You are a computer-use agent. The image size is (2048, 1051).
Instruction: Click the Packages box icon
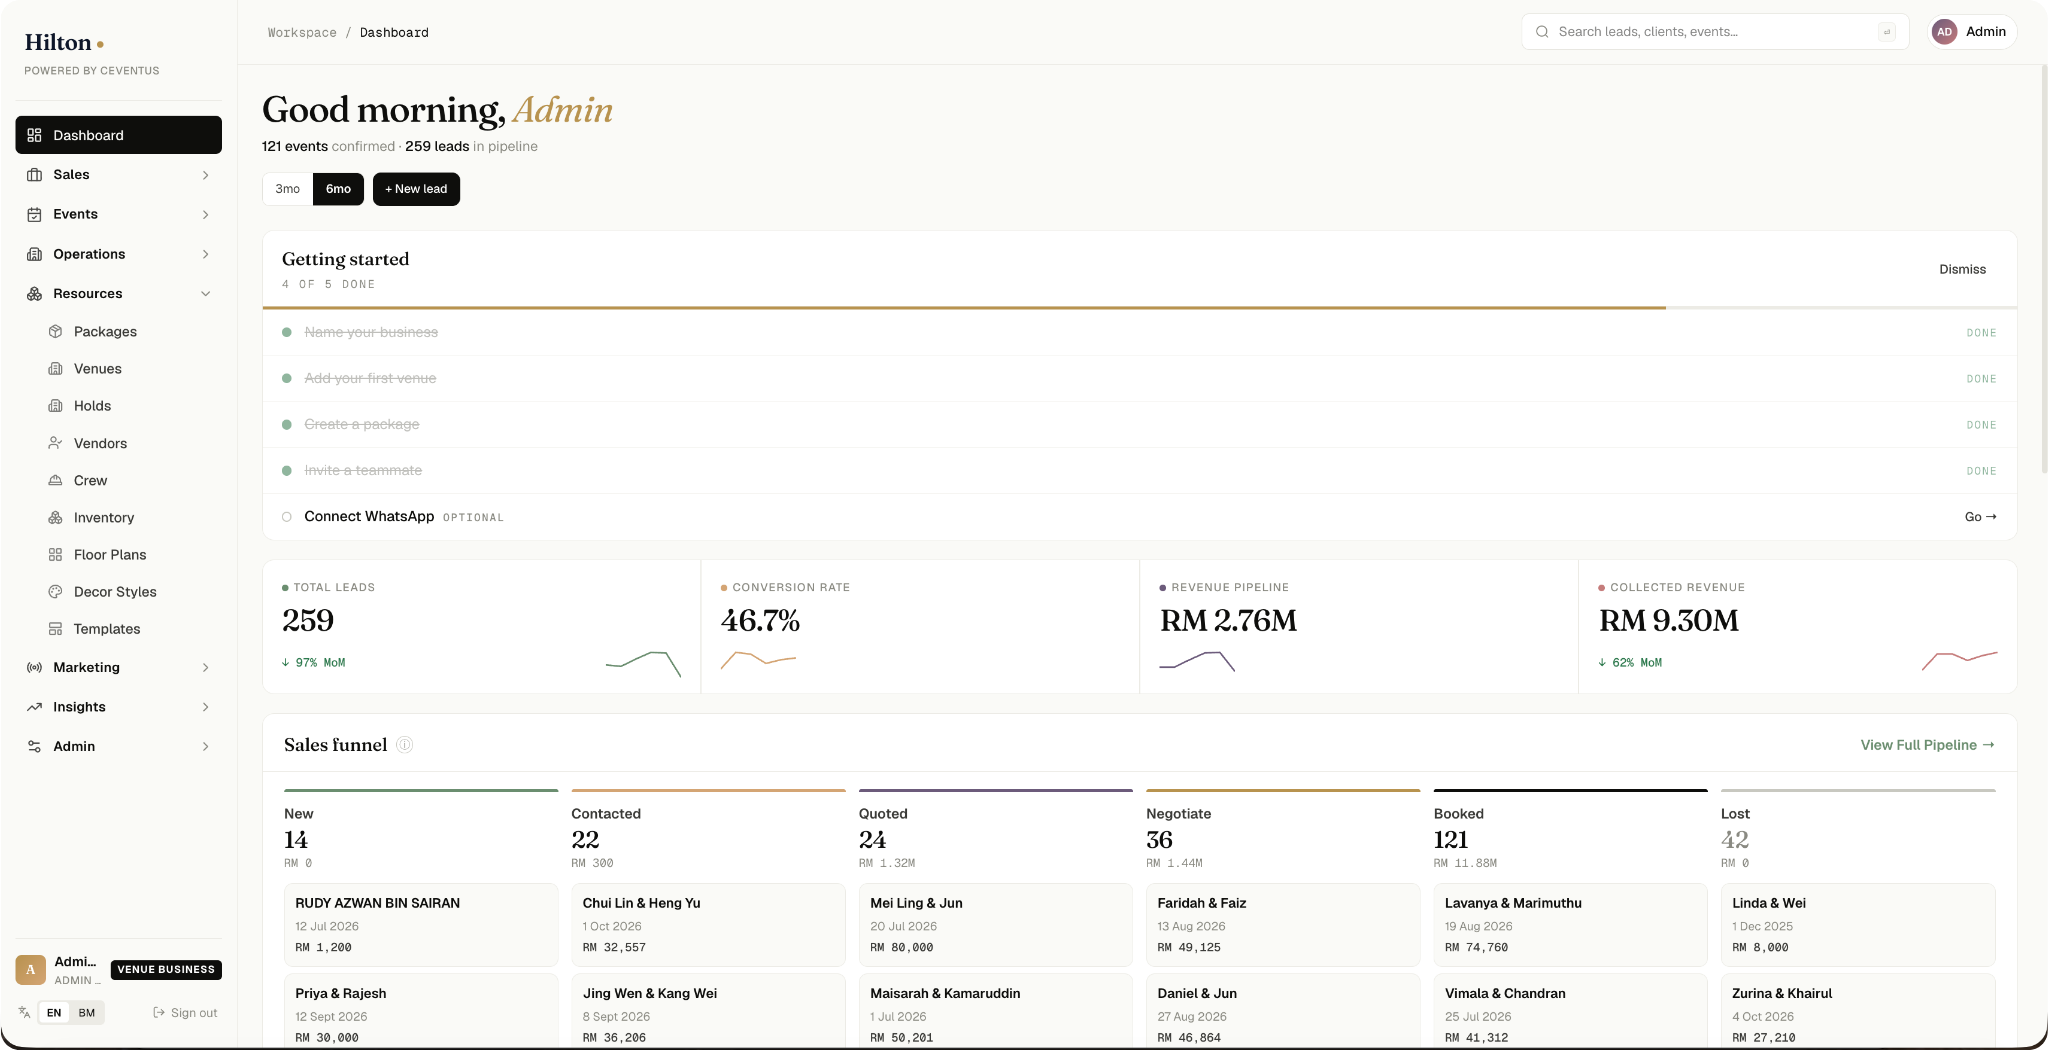56,331
